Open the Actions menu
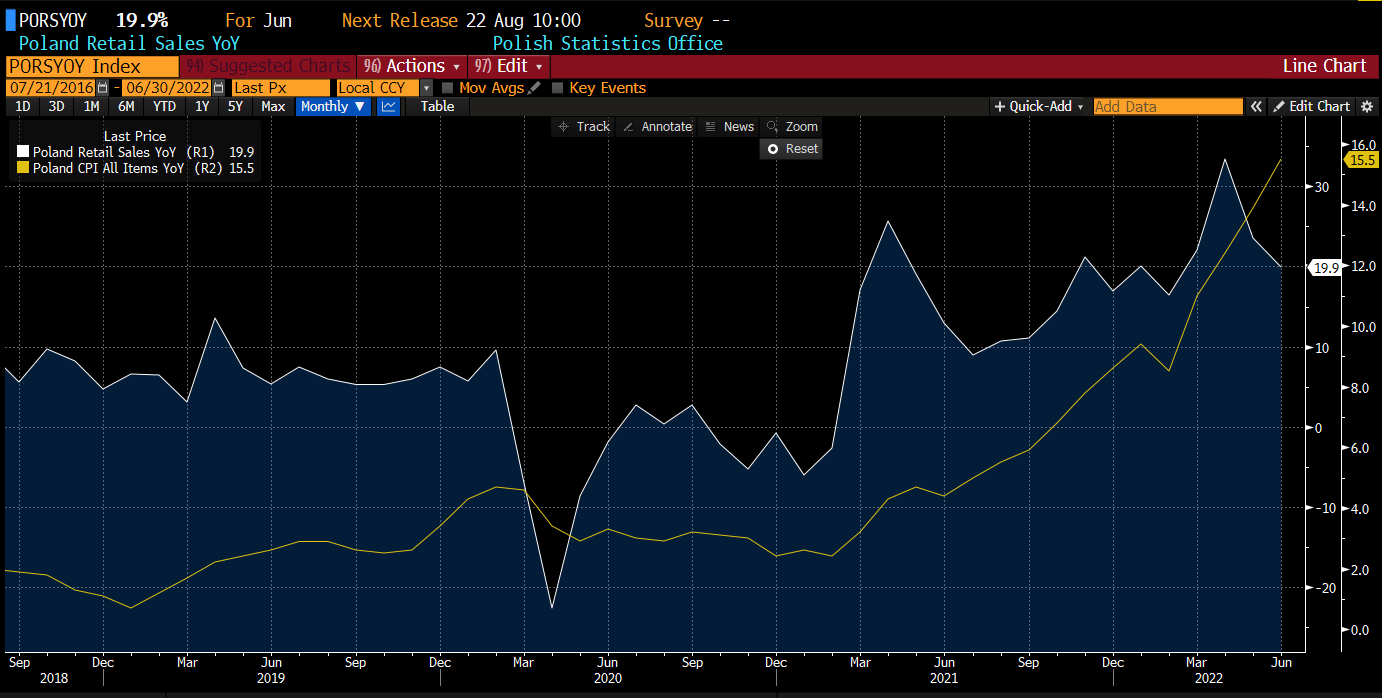The height and width of the screenshot is (698, 1382). pyautogui.click(x=411, y=66)
